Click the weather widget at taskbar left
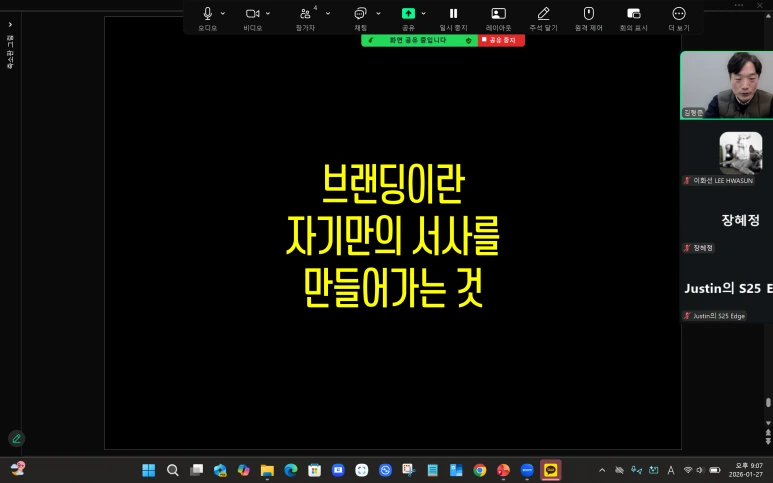This screenshot has height=483, width=773. point(18,469)
